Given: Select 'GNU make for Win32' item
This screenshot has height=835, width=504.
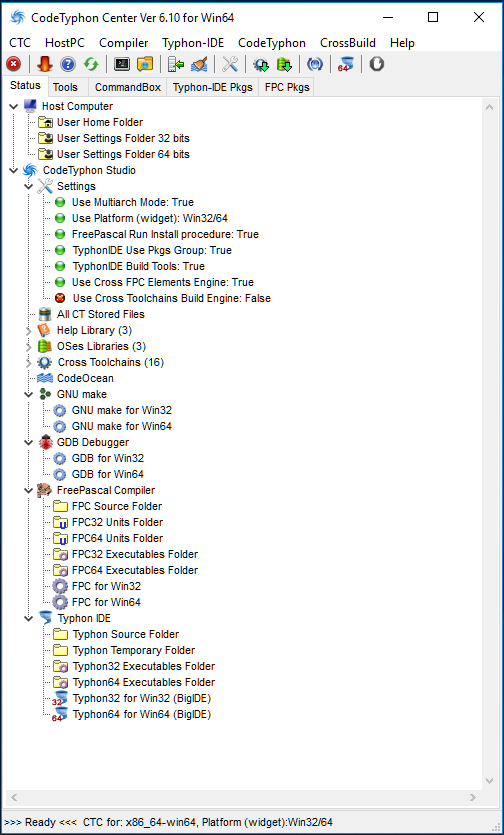Looking at the screenshot, I should tap(122, 410).
